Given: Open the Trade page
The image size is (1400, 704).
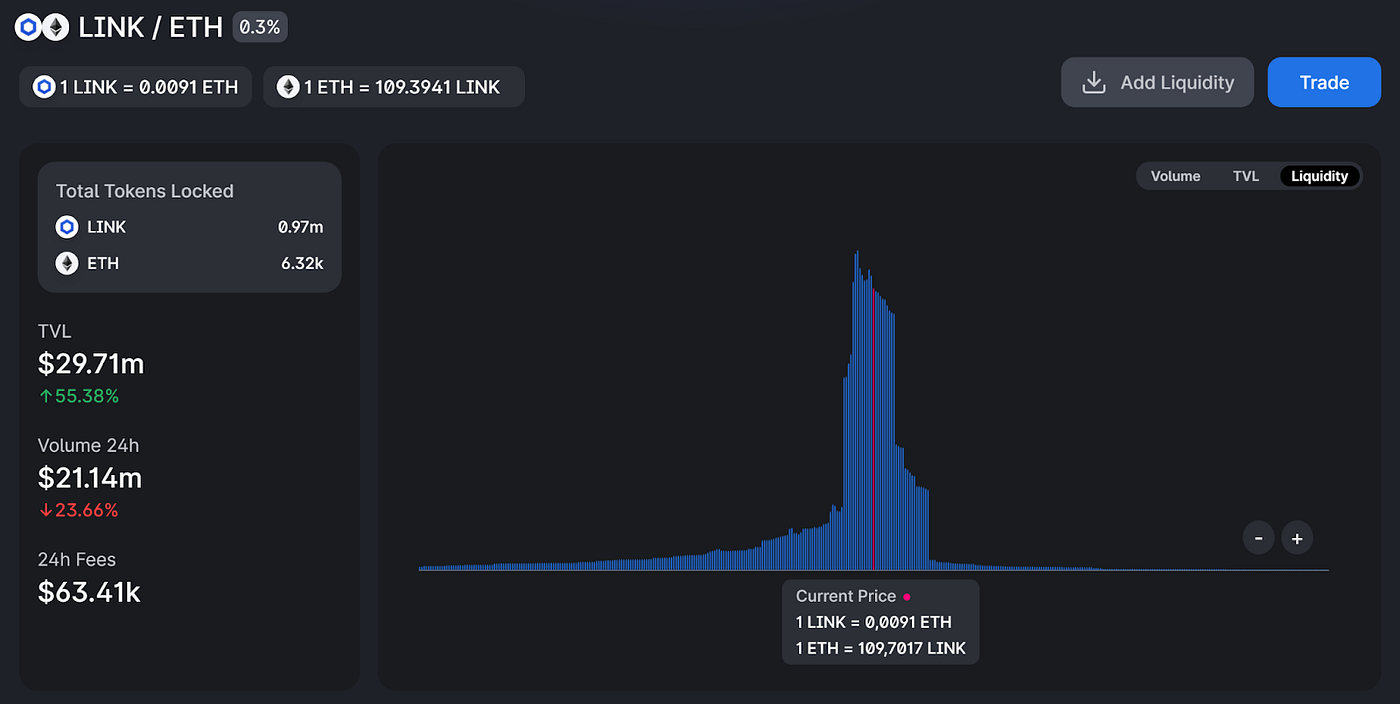Looking at the screenshot, I should (1324, 82).
